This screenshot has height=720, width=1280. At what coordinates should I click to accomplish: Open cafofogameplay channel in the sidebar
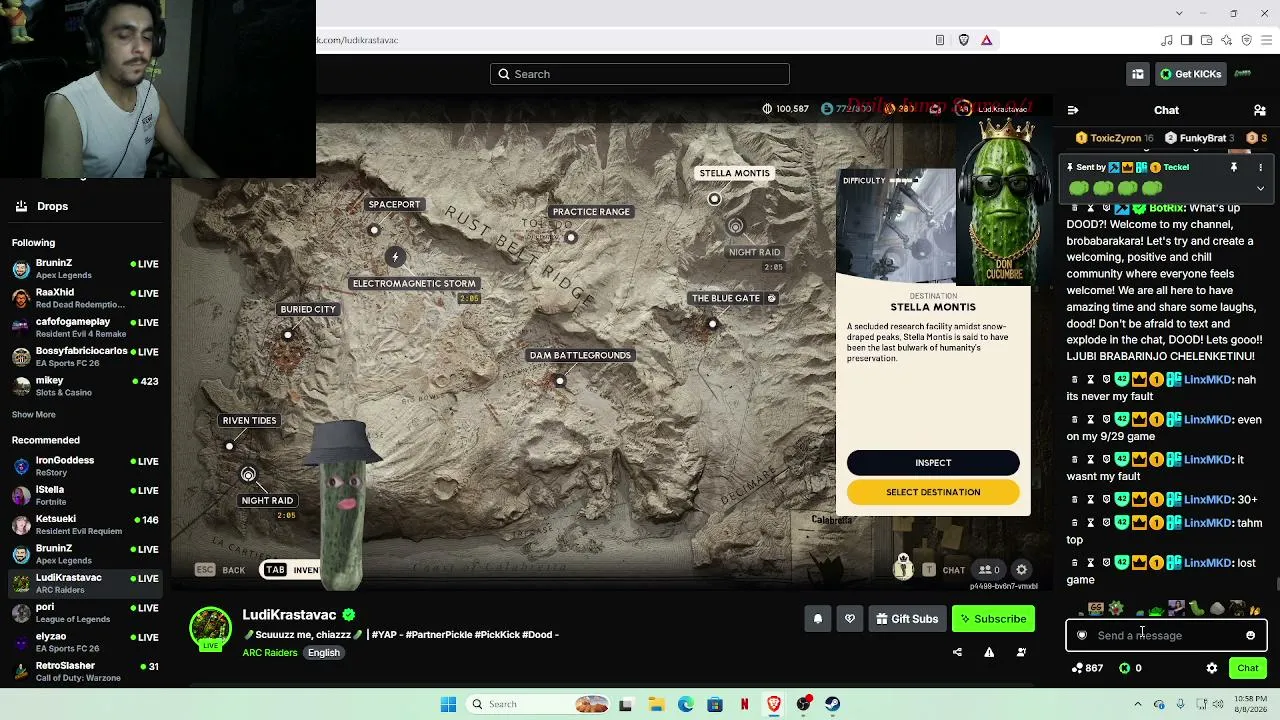coord(84,327)
